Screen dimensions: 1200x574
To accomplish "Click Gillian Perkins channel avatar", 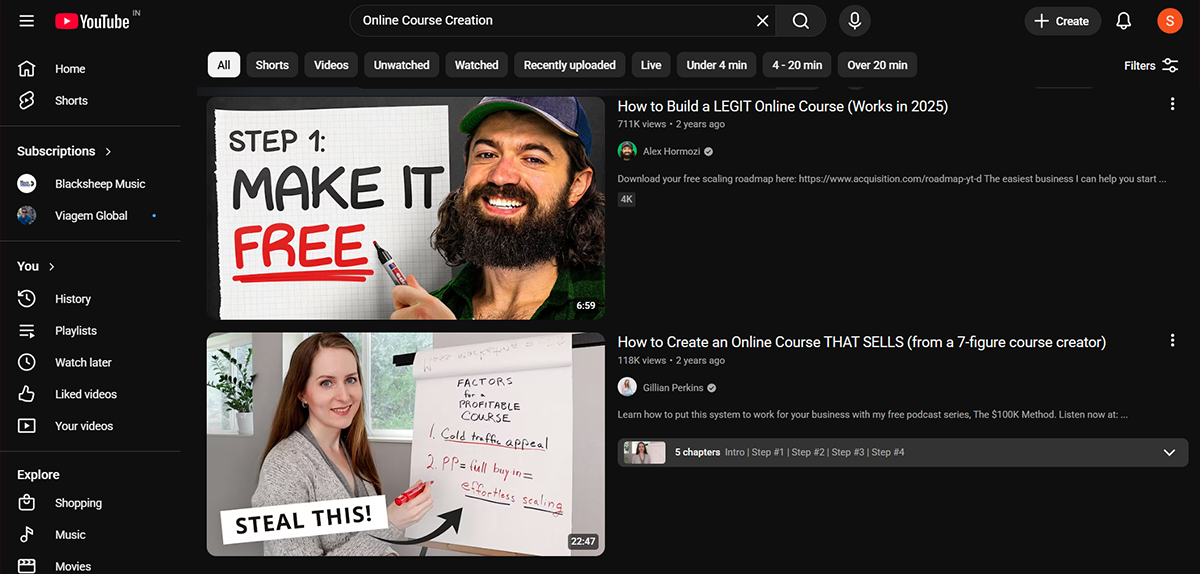I will coord(627,387).
